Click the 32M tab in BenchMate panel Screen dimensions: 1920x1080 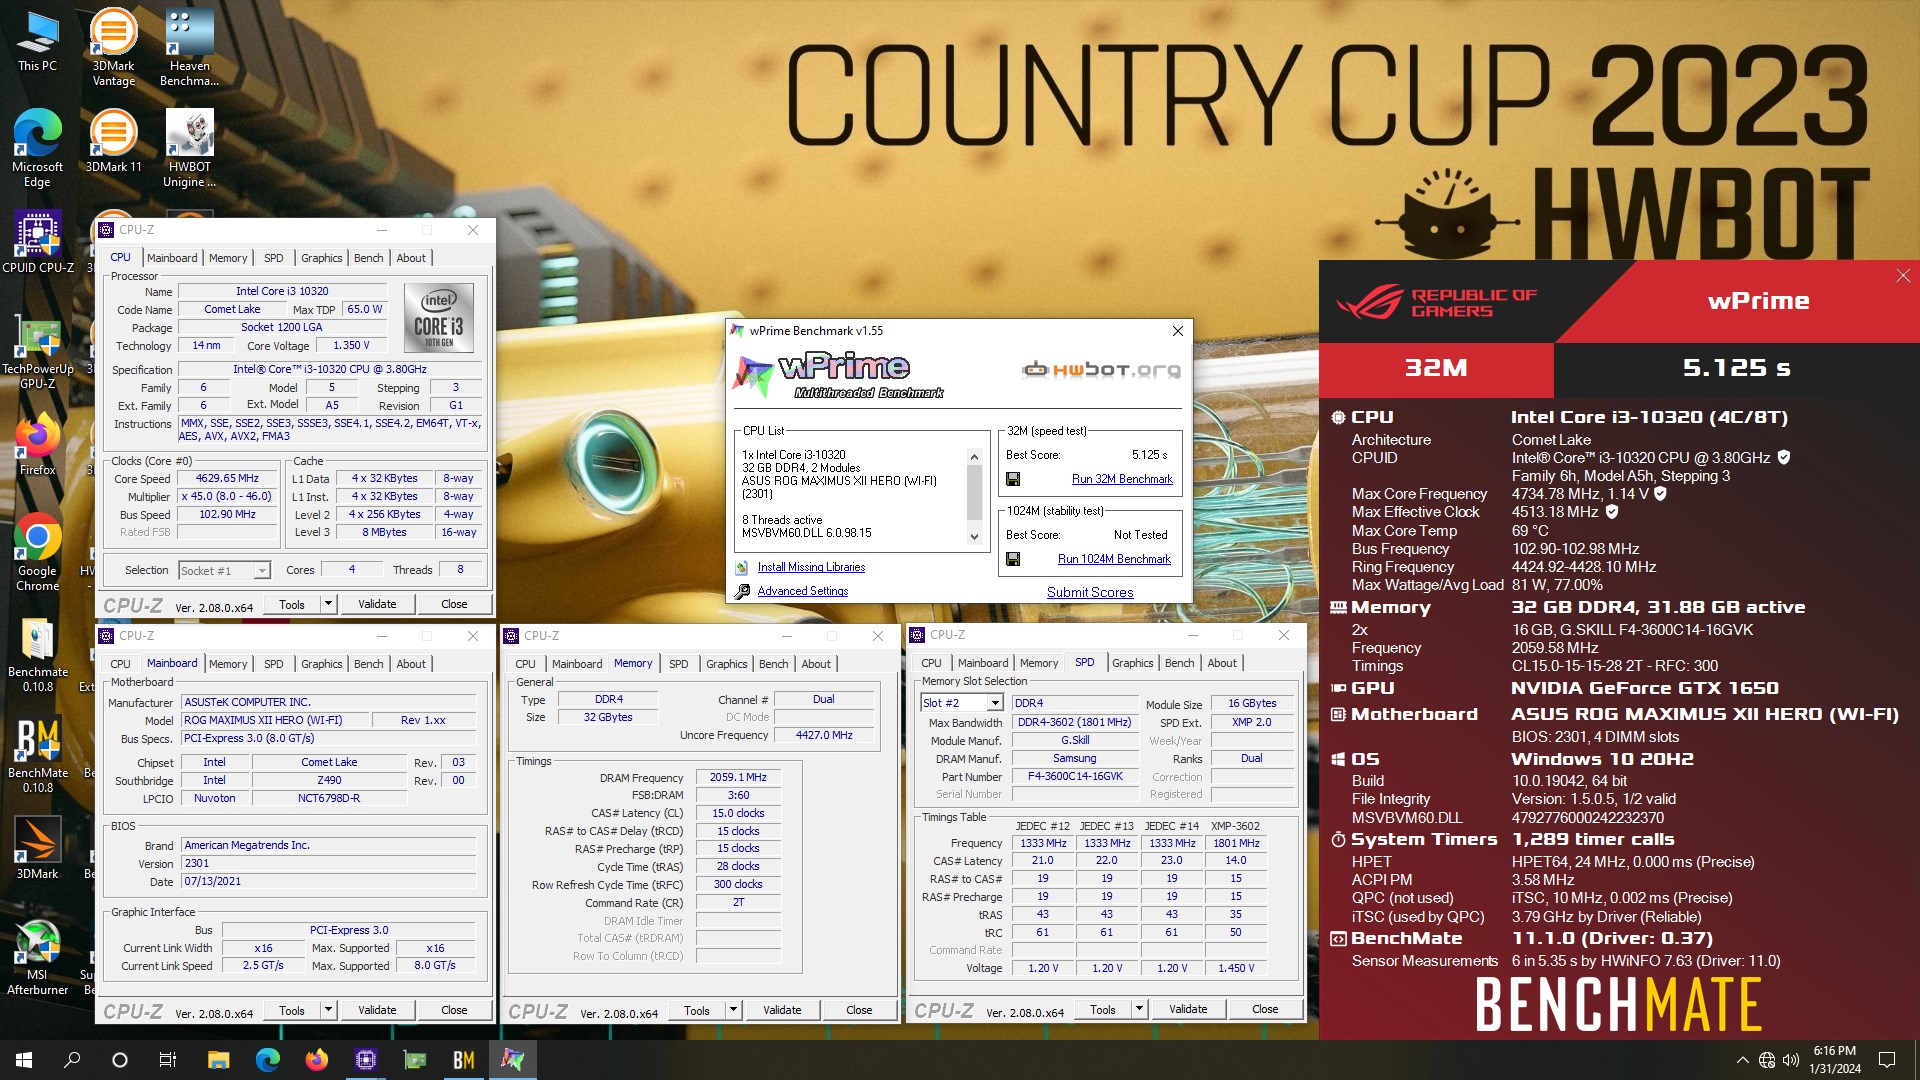[x=1436, y=368]
